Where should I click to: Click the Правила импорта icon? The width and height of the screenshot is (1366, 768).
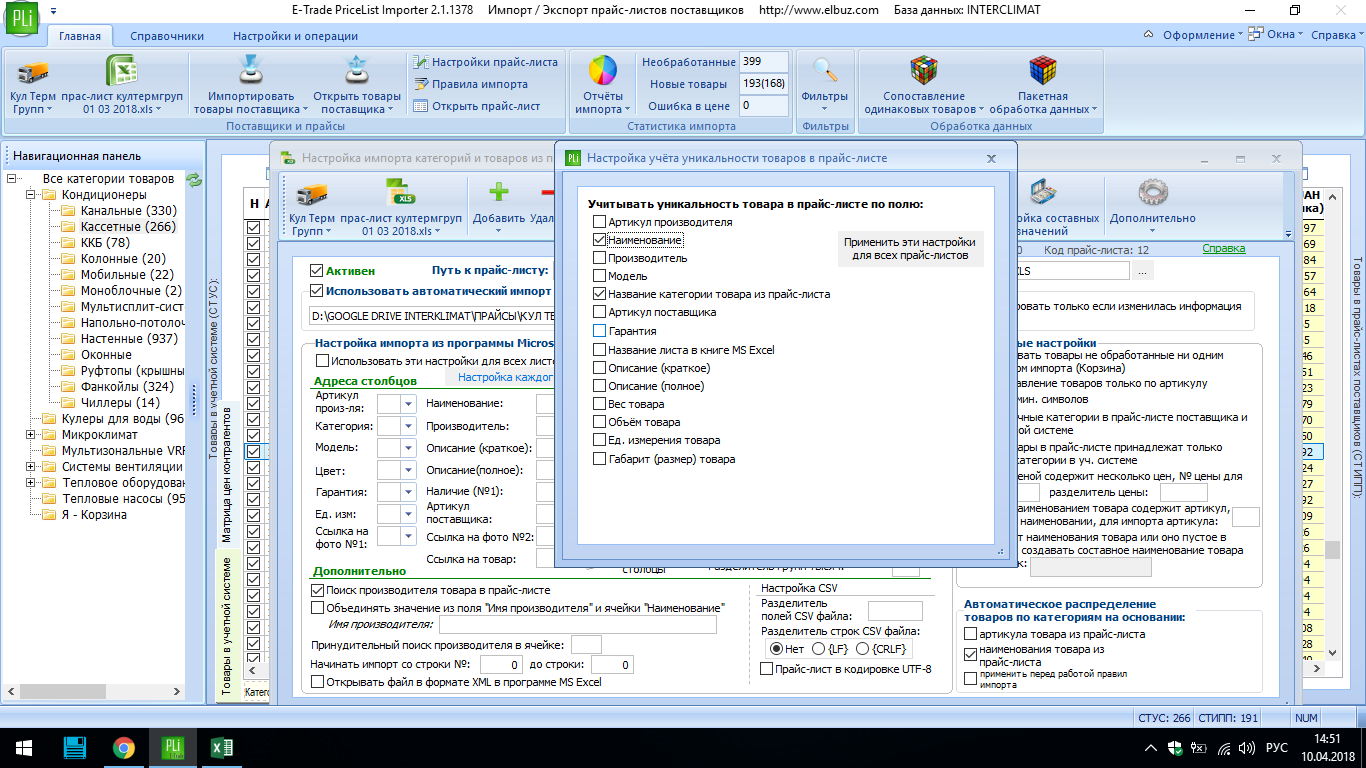(422, 84)
